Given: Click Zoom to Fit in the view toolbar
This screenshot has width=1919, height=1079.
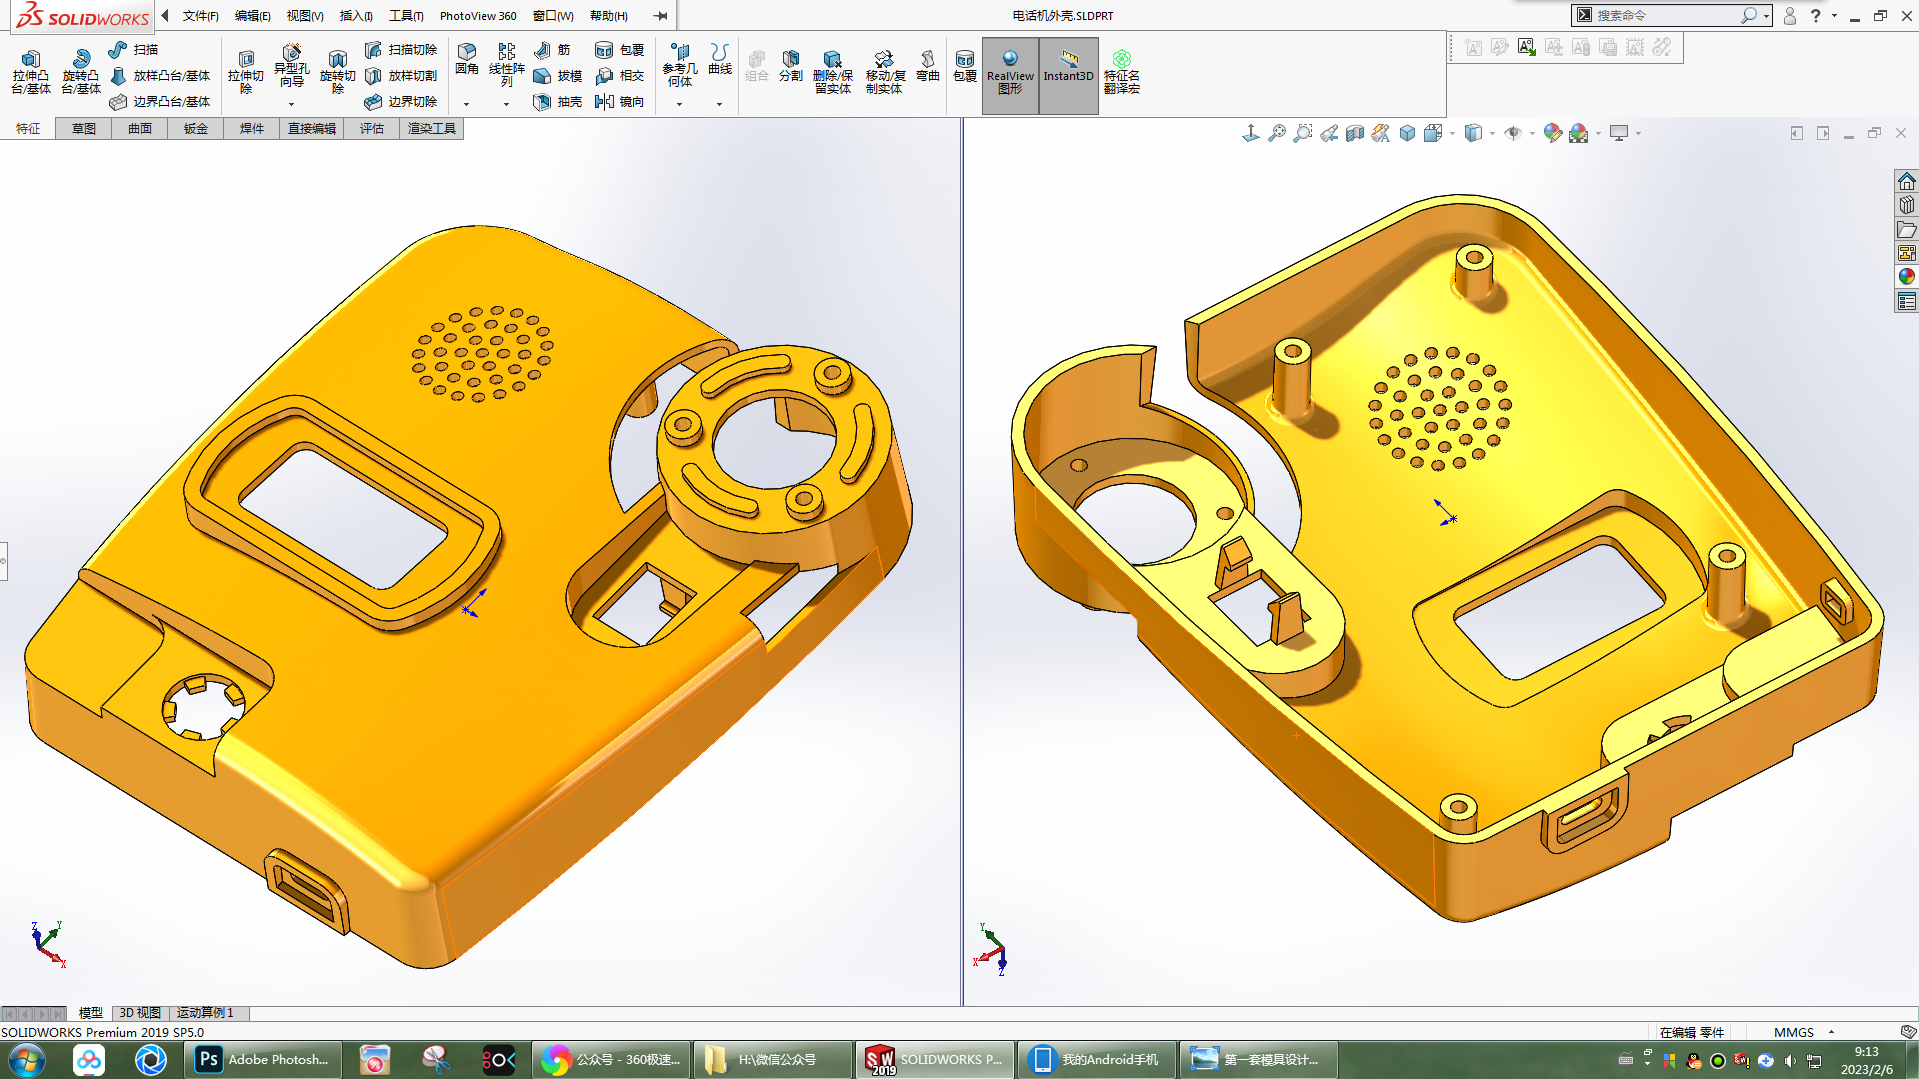Looking at the screenshot, I should coord(1277,133).
